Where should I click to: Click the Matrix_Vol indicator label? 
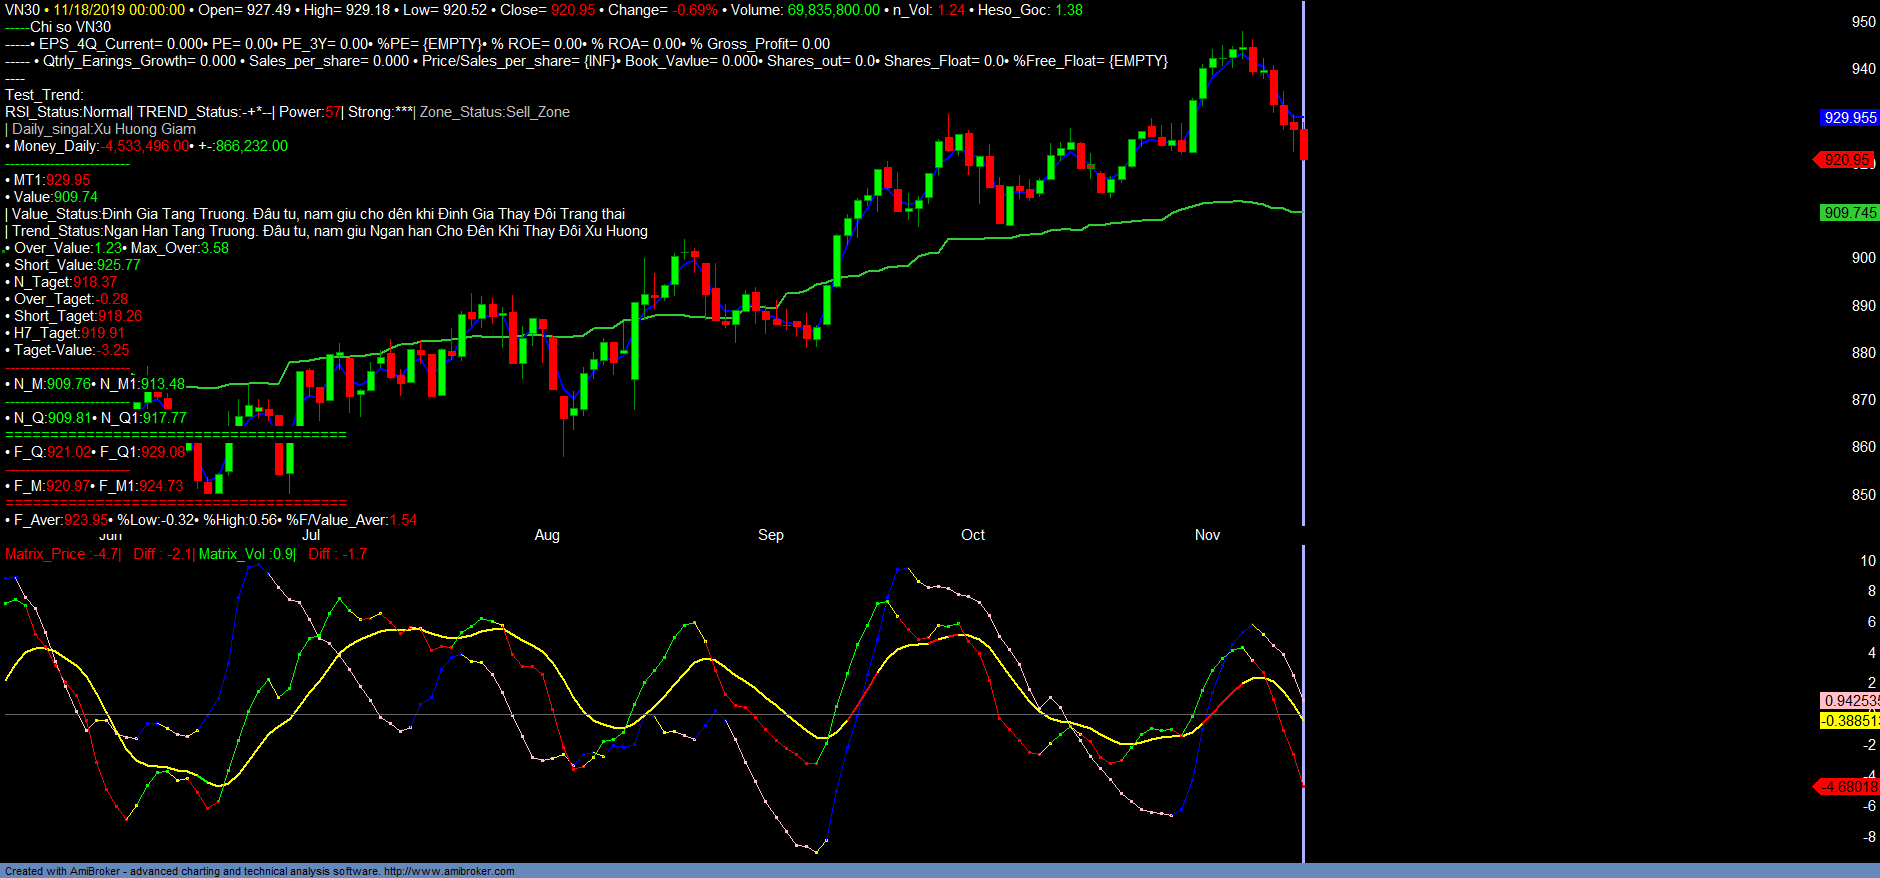click(x=232, y=554)
